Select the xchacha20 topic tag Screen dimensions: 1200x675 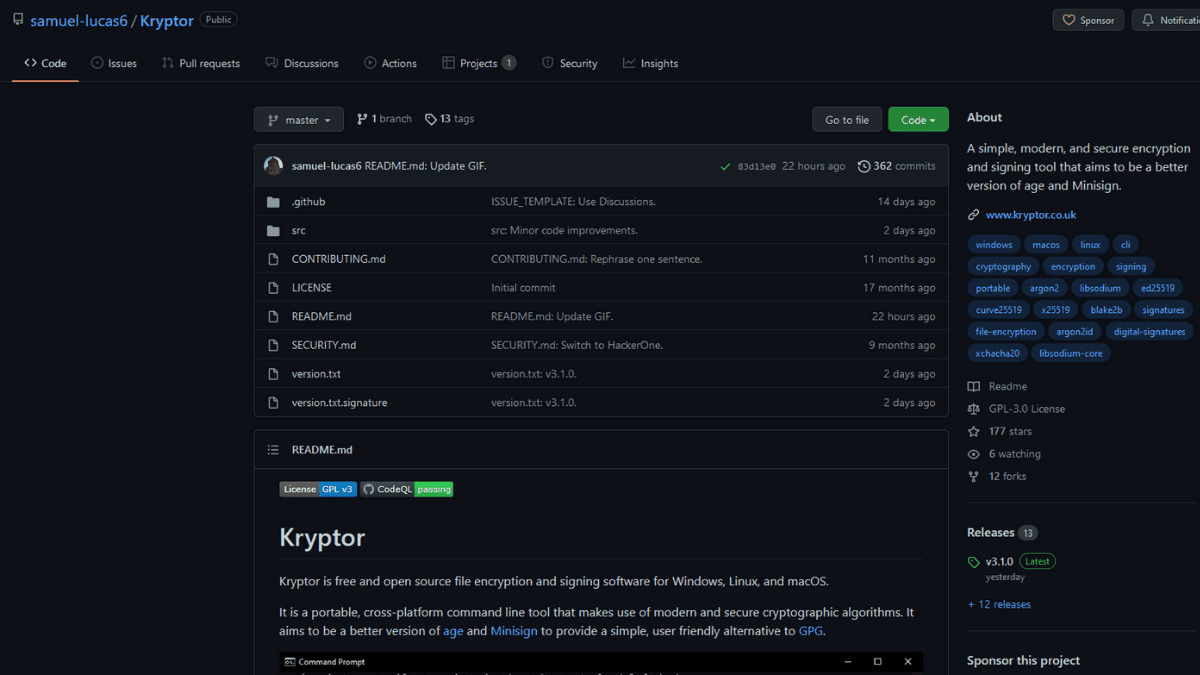pyautogui.click(x=998, y=353)
